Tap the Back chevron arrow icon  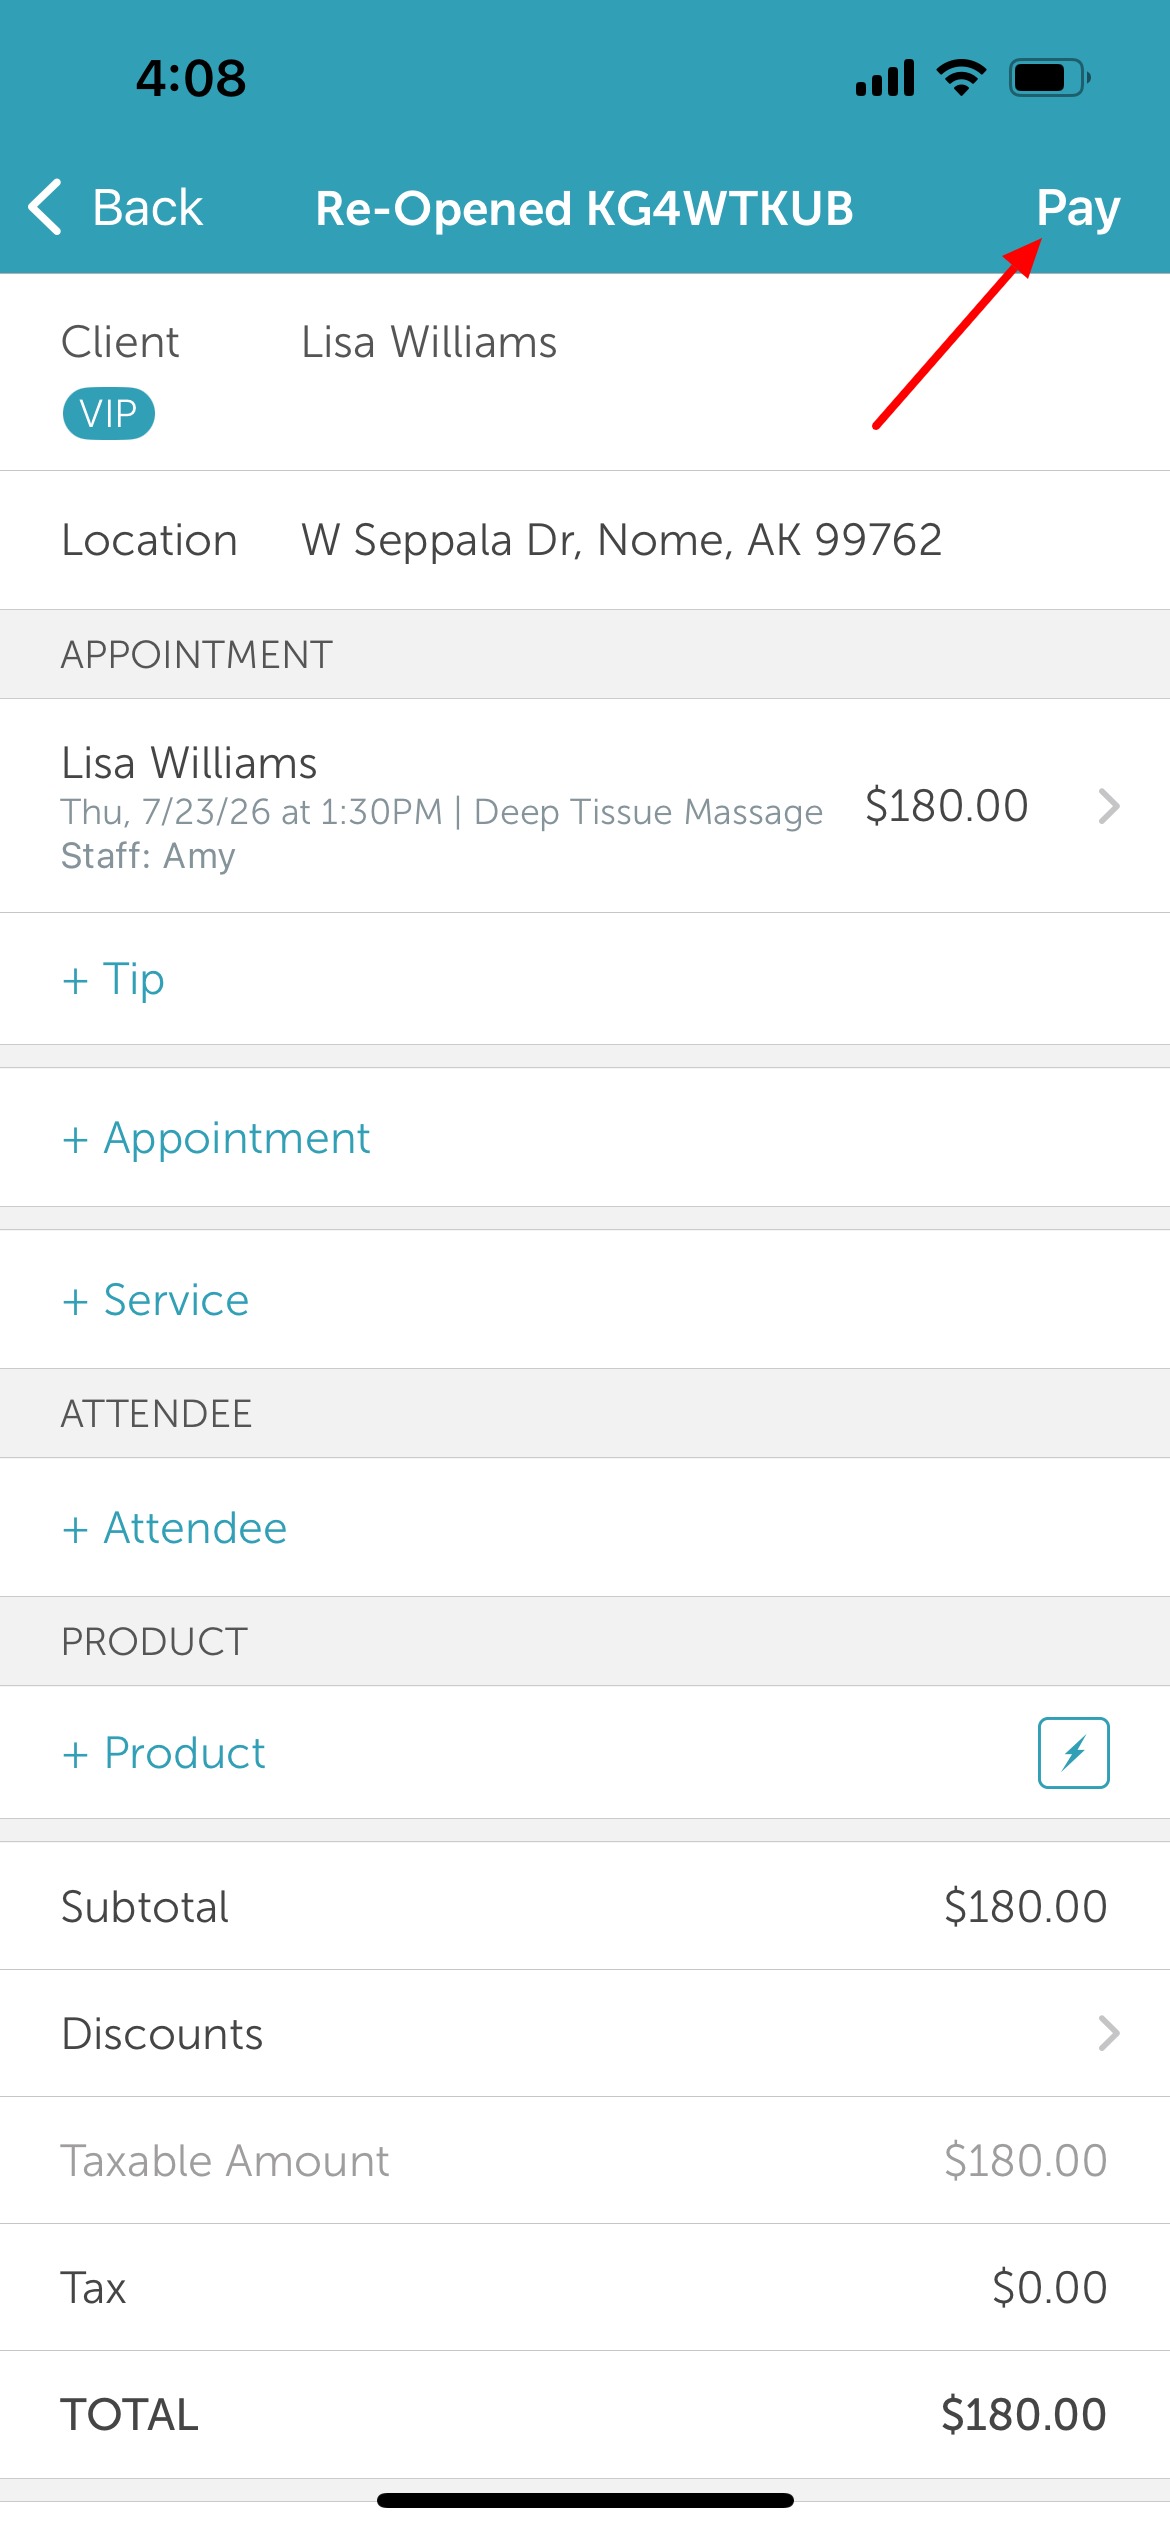(x=46, y=208)
